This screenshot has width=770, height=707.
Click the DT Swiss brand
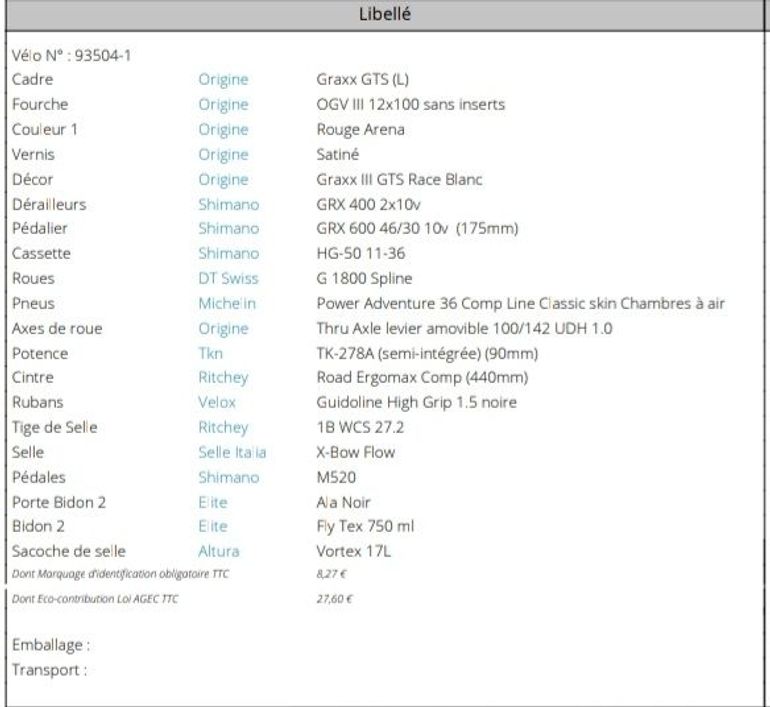pos(228,278)
